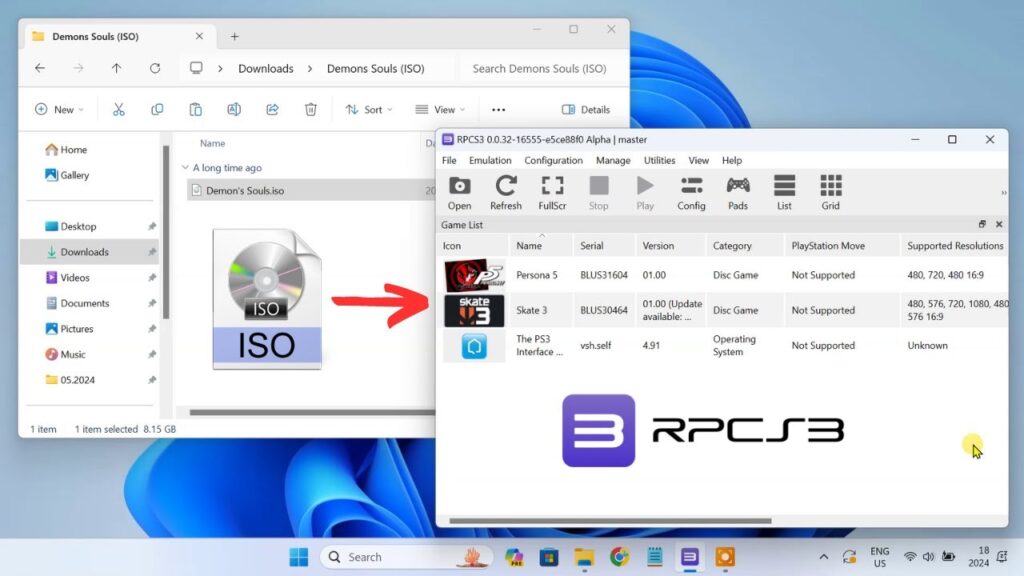Image resolution: width=1024 pixels, height=576 pixels.
Task: Click the Cut scissors icon in Explorer
Action: (x=119, y=110)
